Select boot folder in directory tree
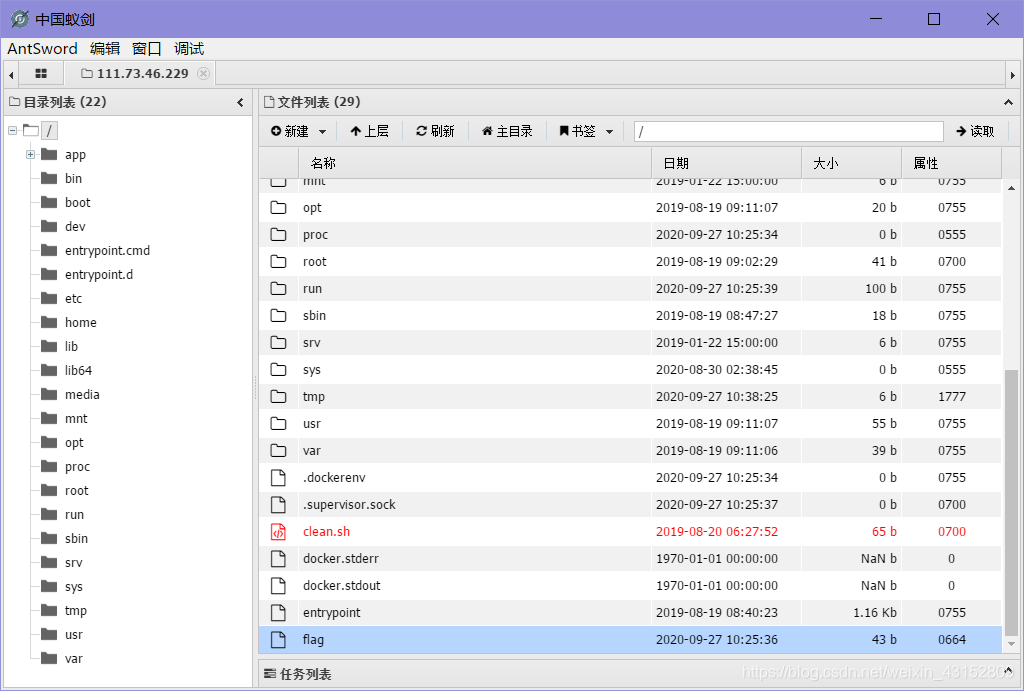Screen dimensions: 1024x691 click(x=78, y=202)
